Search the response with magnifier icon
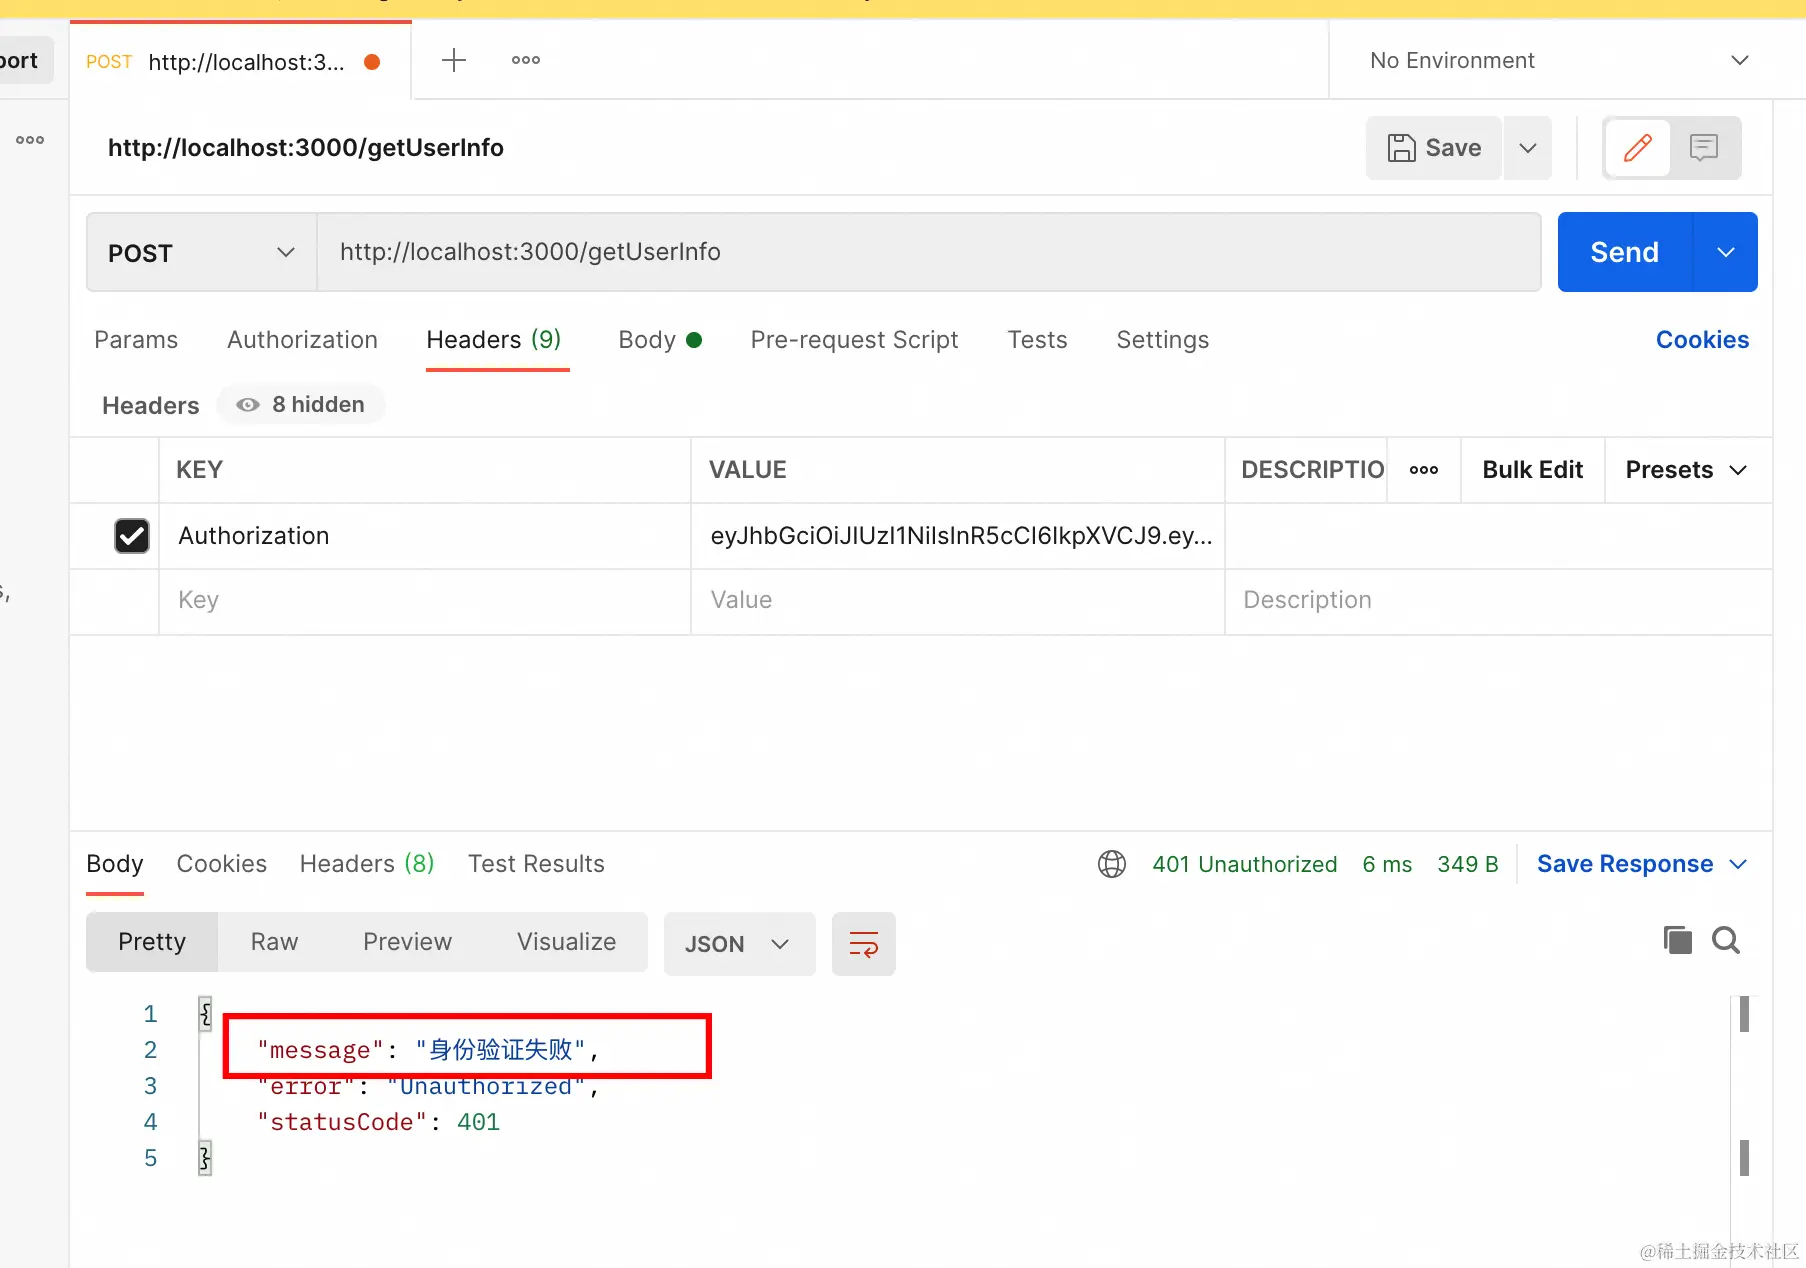The image size is (1806, 1268). (x=1726, y=940)
